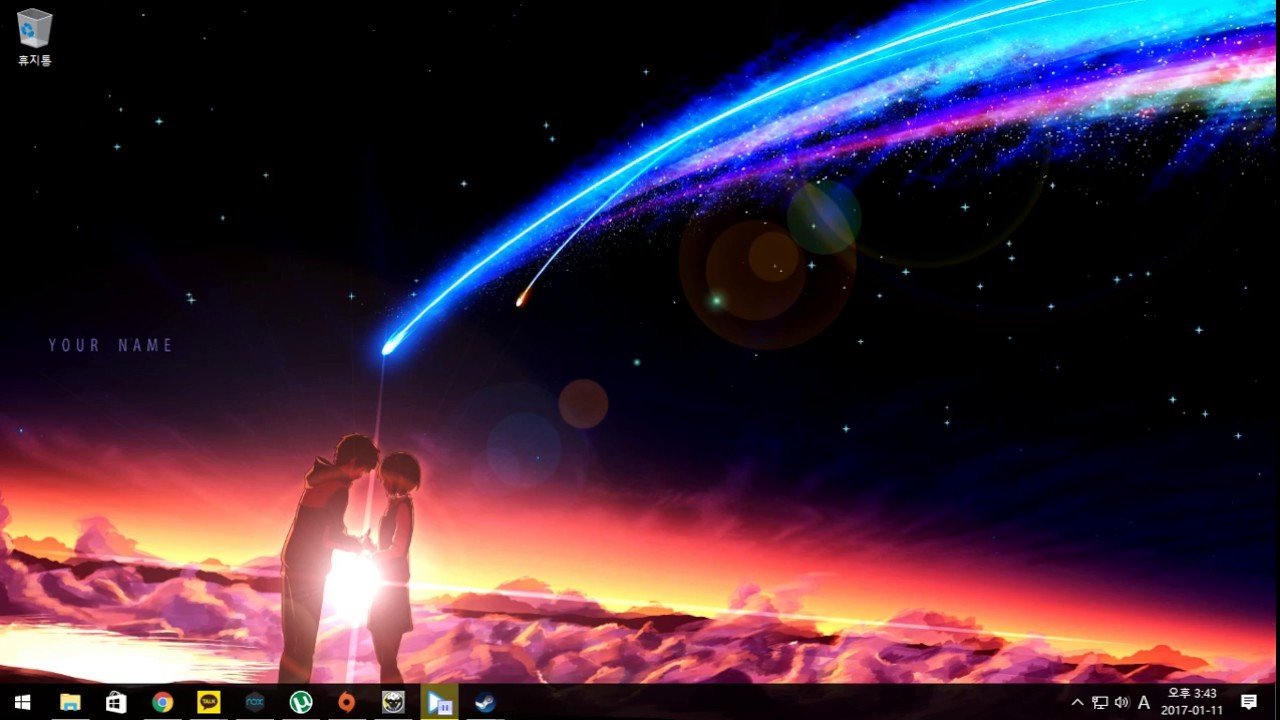1280x720 pixels.
Task: Open Nox App Player
Action: 254,703
